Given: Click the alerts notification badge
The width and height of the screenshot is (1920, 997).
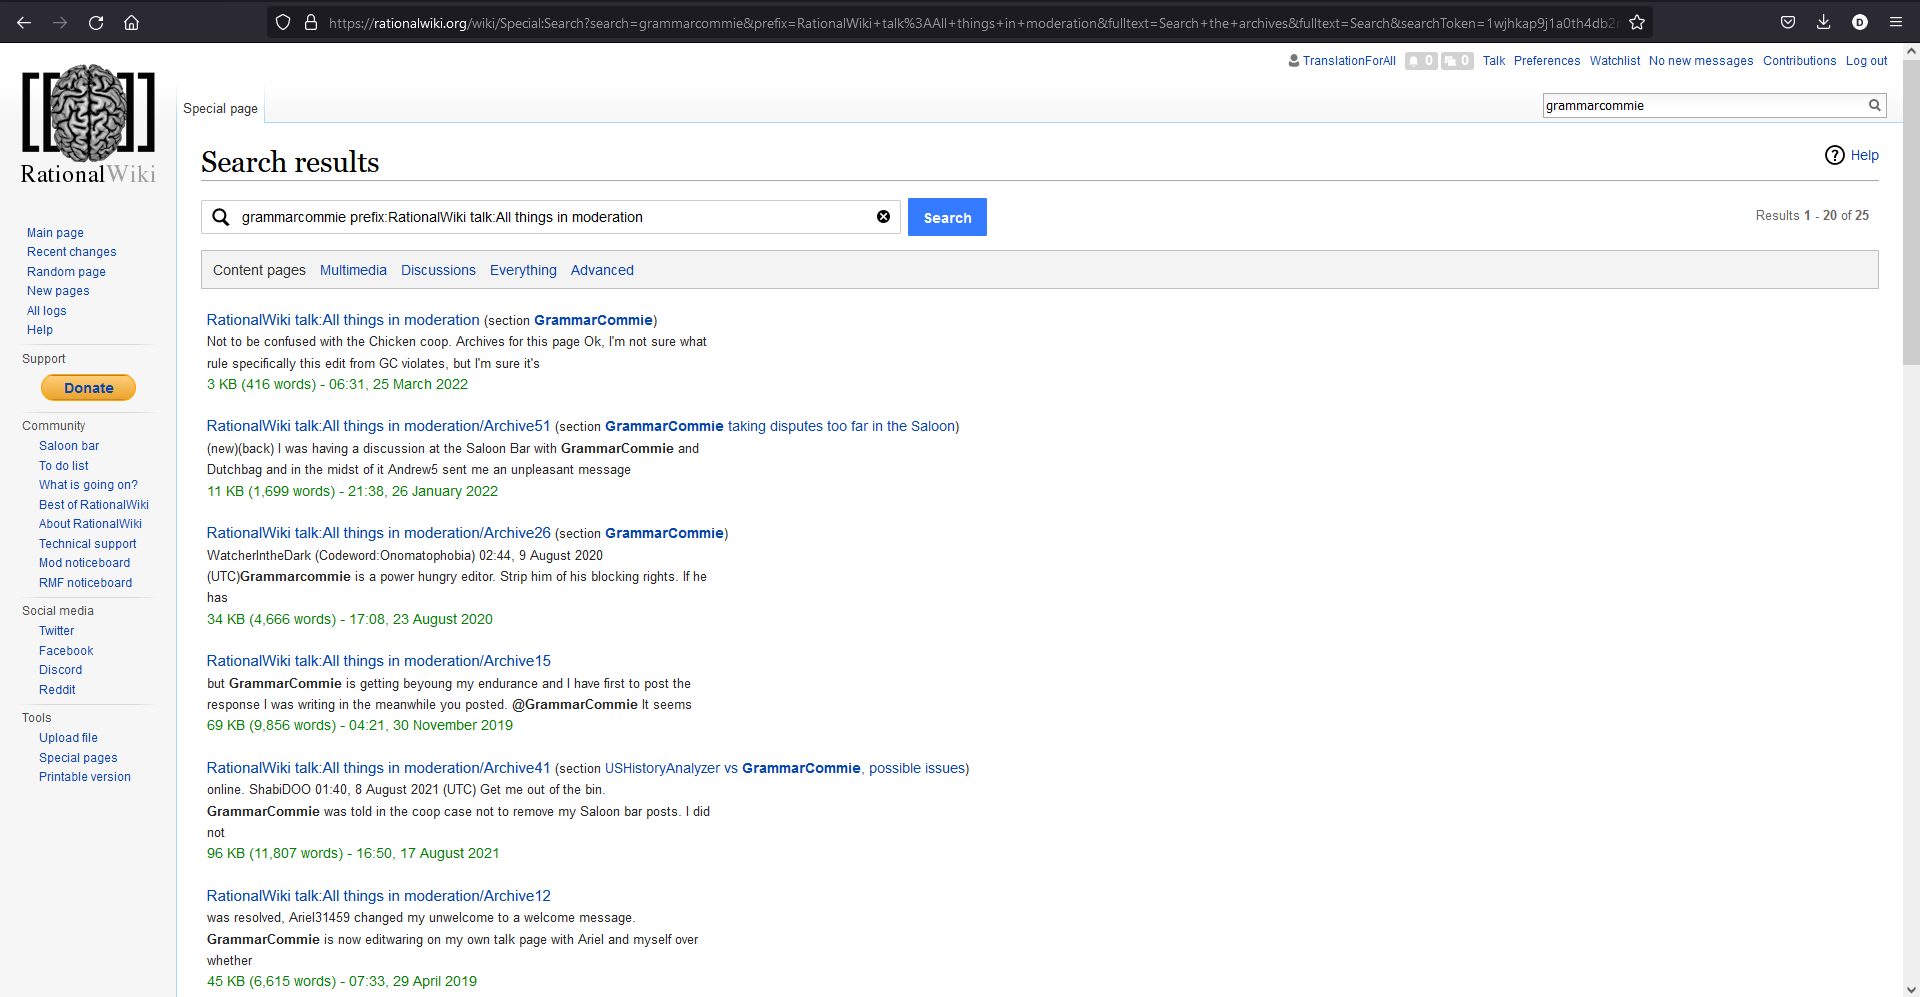Looking at the screenshot, I should 1421,61.
